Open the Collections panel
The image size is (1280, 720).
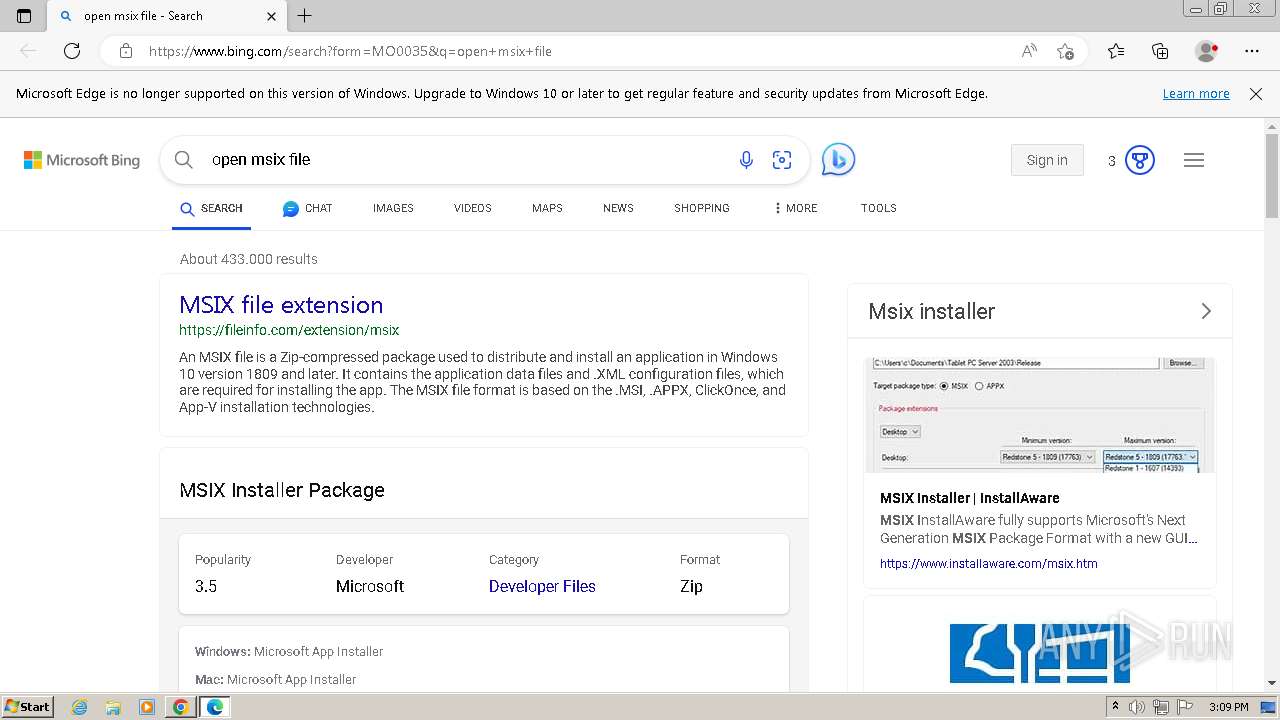1160,51
